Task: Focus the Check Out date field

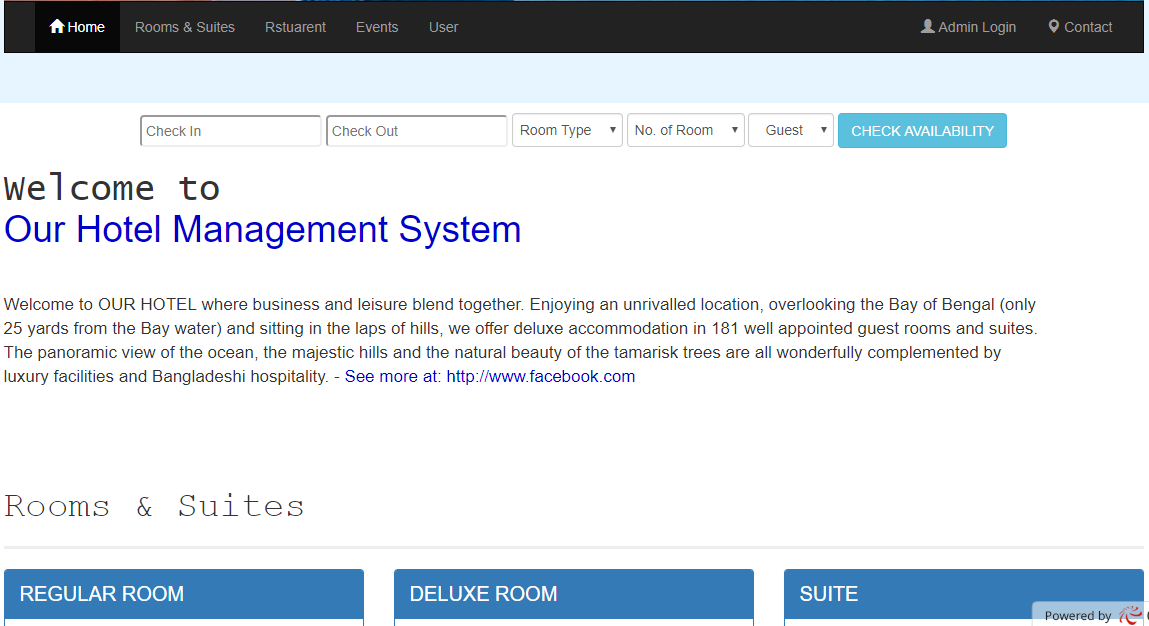Action: (x=416, y=131)
